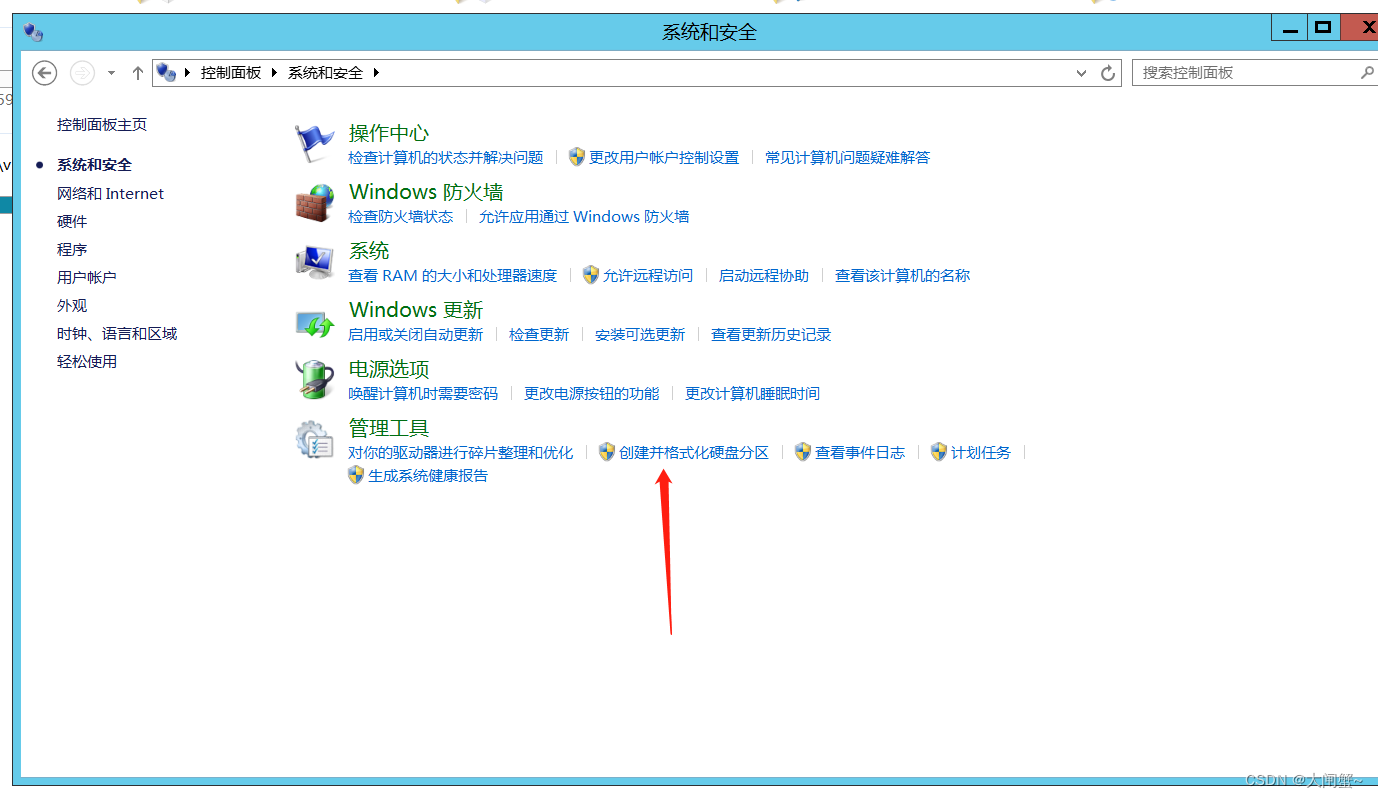The width and height of the screenshot is (1378, 798).
Task: Open recent locations dropdown arrow
Action: (111, 73)
